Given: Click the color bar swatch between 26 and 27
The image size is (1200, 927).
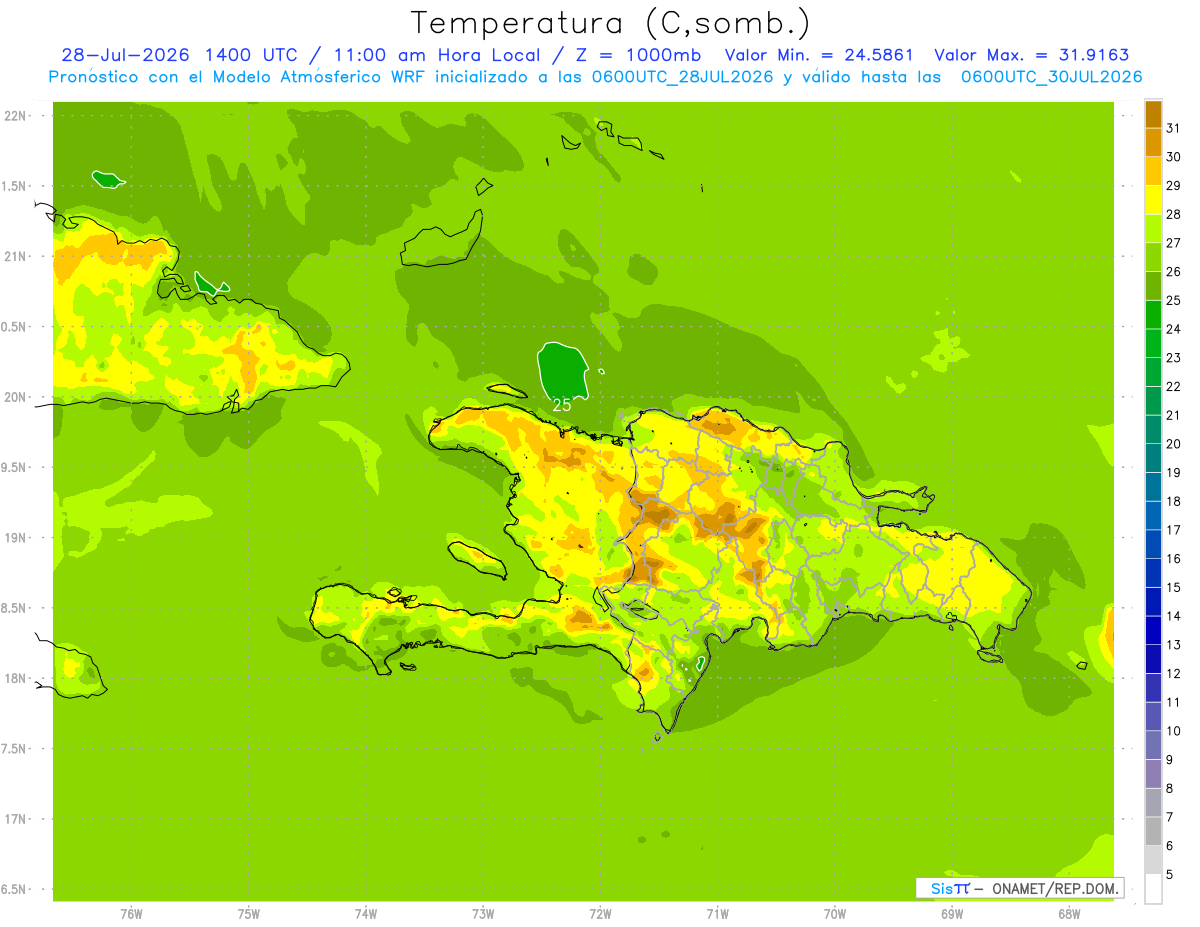Looking at the screenshot, I should (1153, 257).
